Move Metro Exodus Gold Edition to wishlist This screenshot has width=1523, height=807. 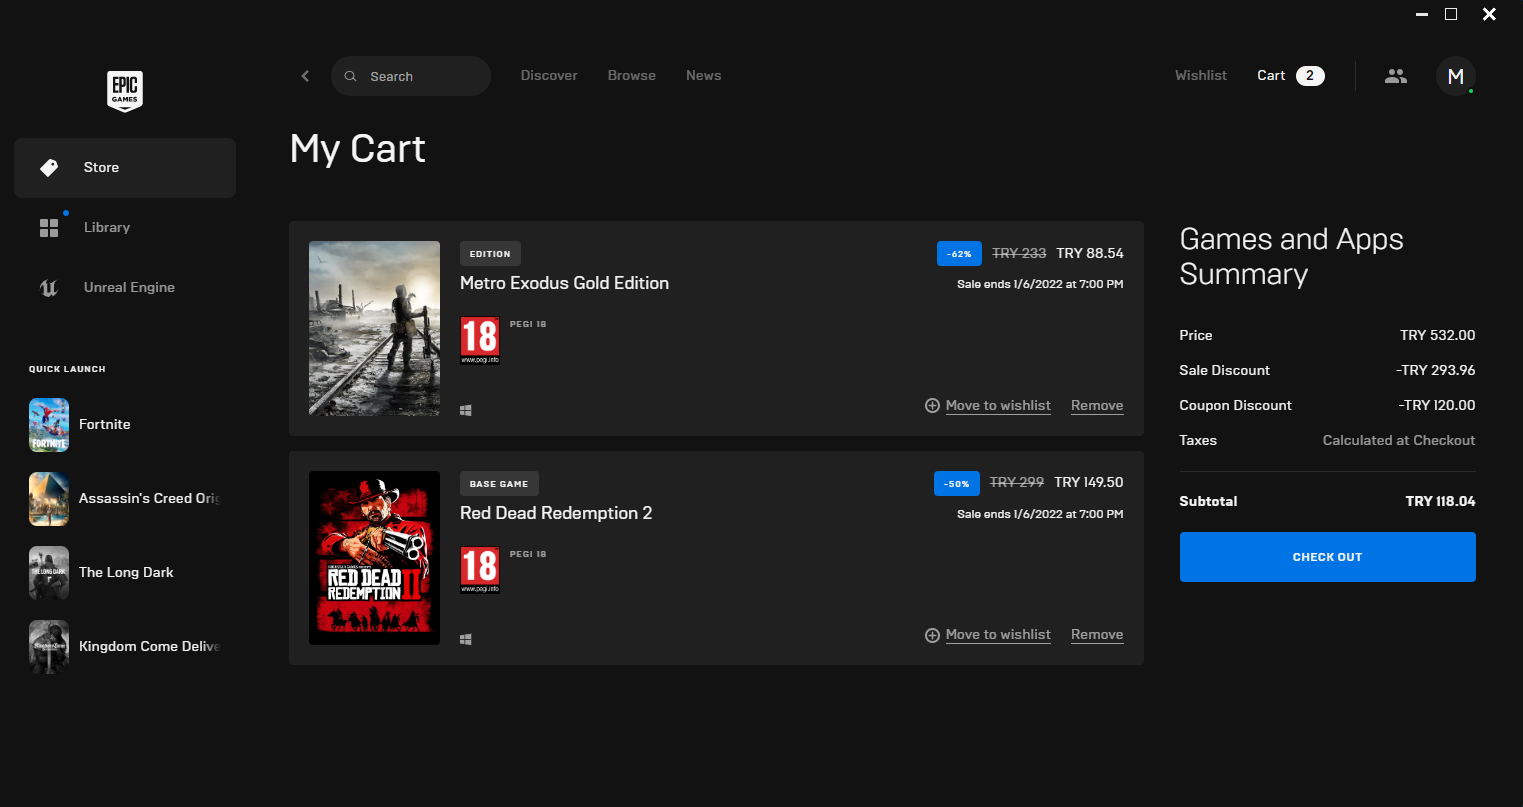pyautogui.click(x=998, y=406)
